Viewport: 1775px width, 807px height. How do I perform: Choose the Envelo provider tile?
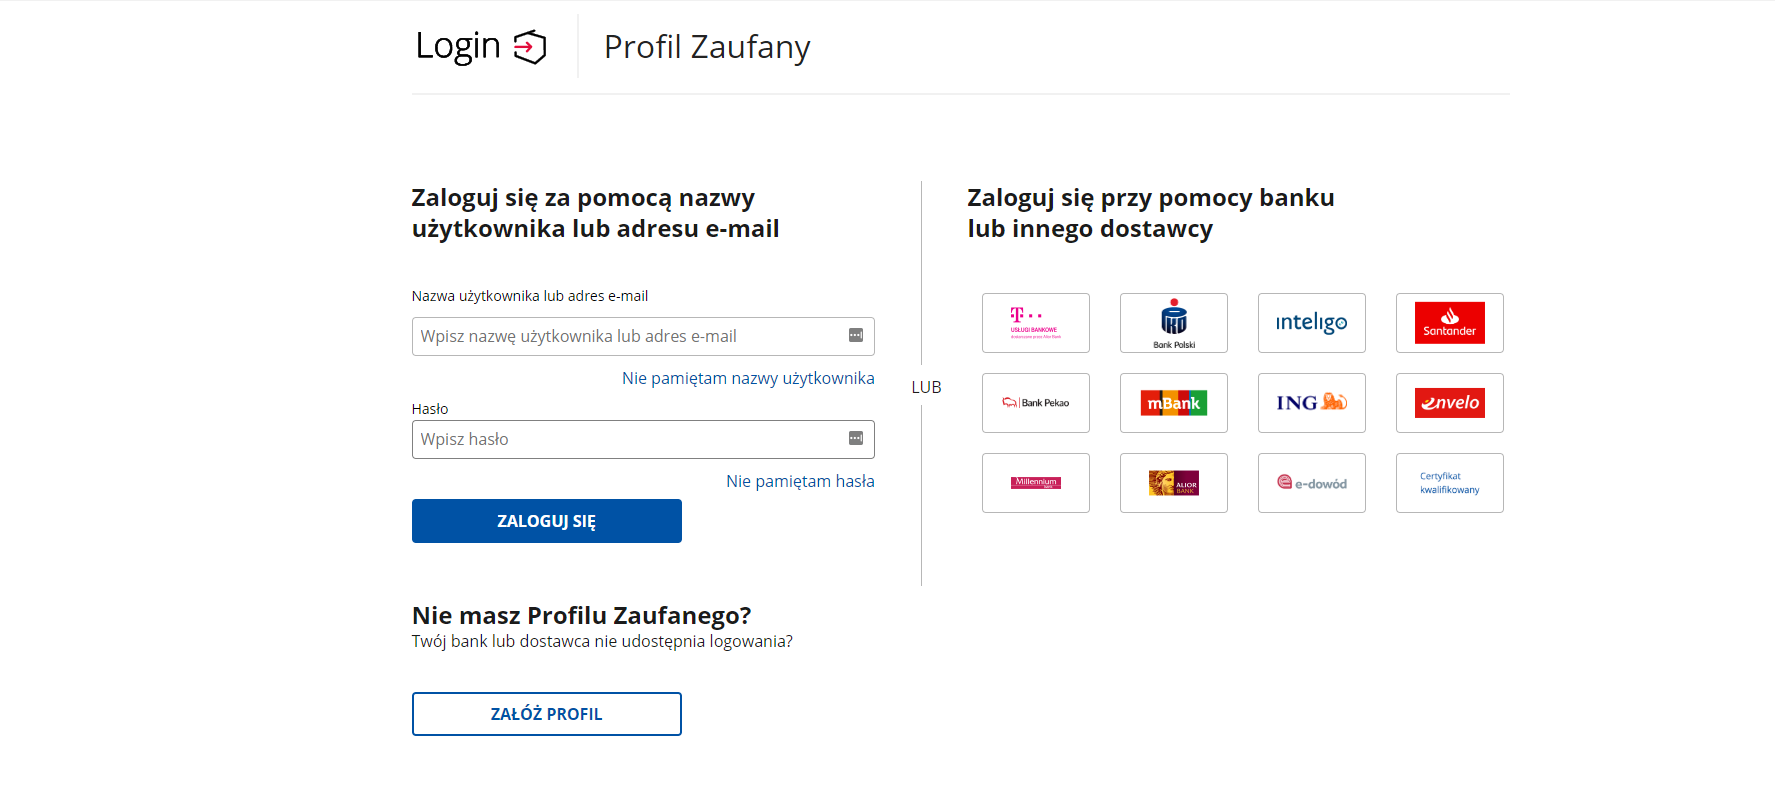1449,403
